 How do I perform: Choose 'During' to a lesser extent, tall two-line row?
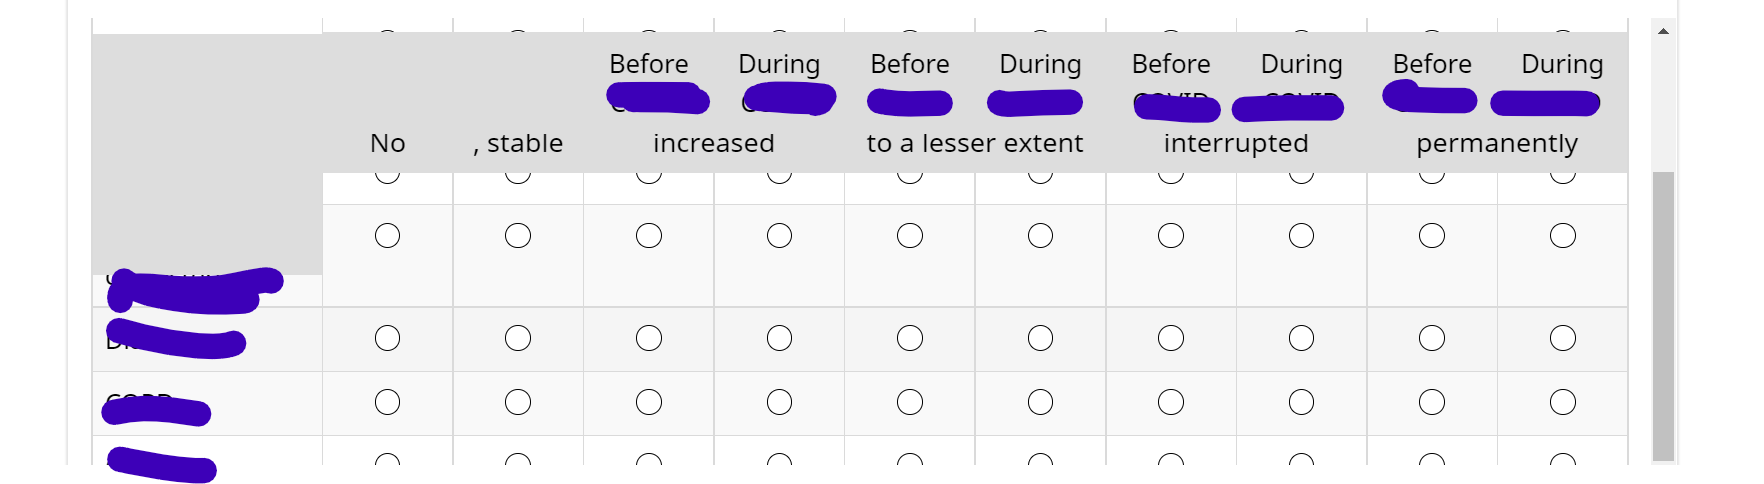[x=1040, y=236]
